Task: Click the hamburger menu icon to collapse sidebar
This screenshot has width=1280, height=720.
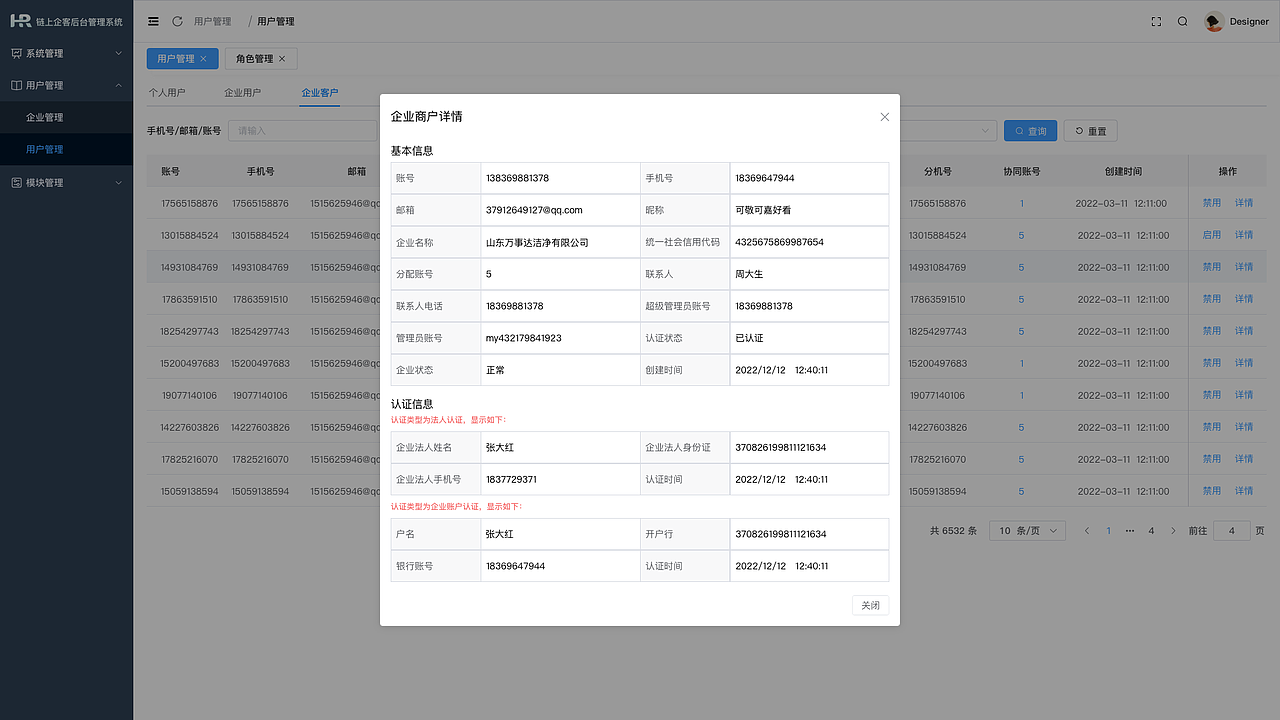Action: tap(152, 20)
